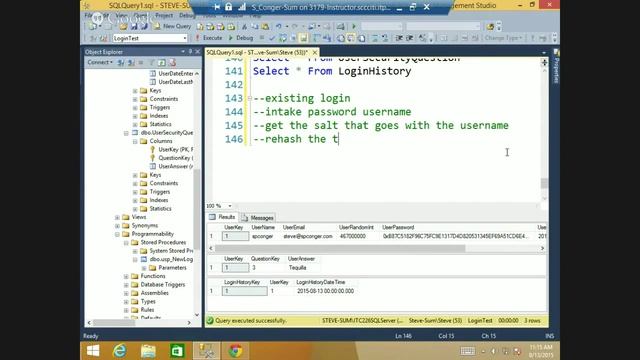Select the dbo.usp_NewLogin stored procedure
The width and height of the screenshot is (640, 360).
click(x=167, y=259)
